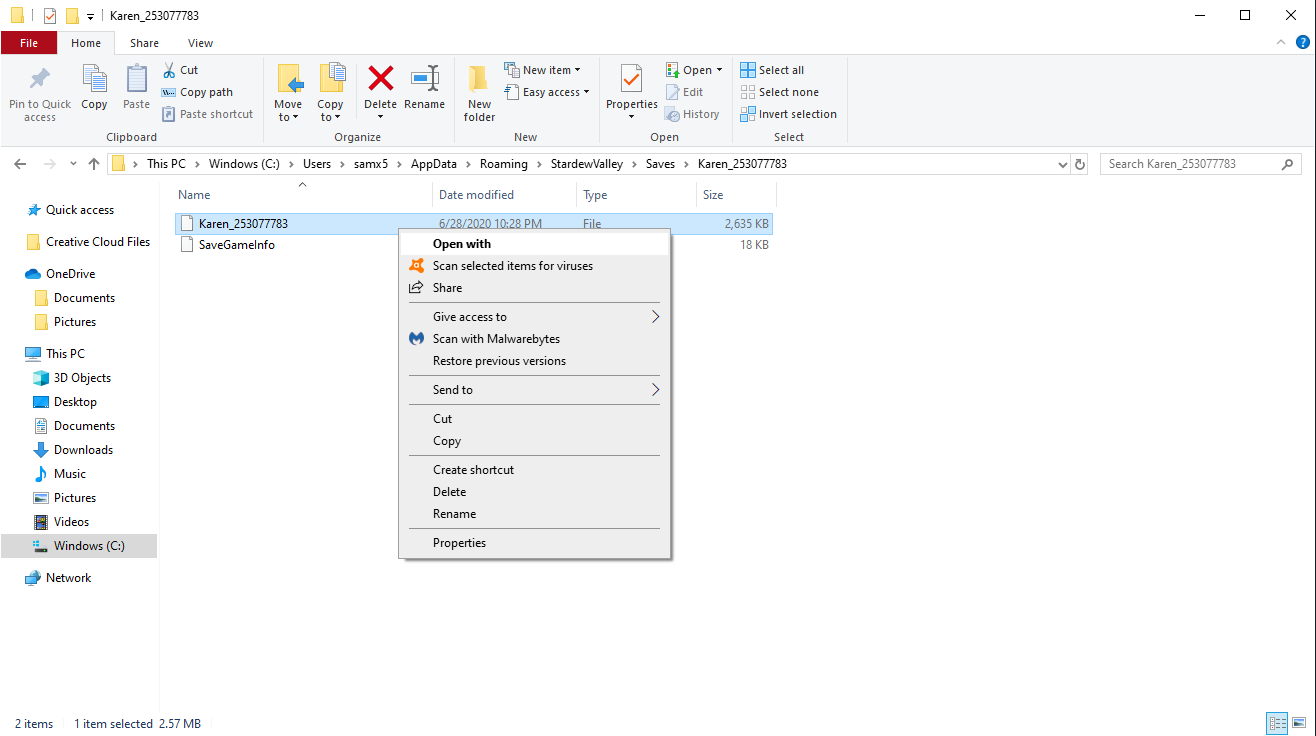The image size is (1316, 736).
Task: Switch to the Details view icon
Action: [x=1277, y=724]
